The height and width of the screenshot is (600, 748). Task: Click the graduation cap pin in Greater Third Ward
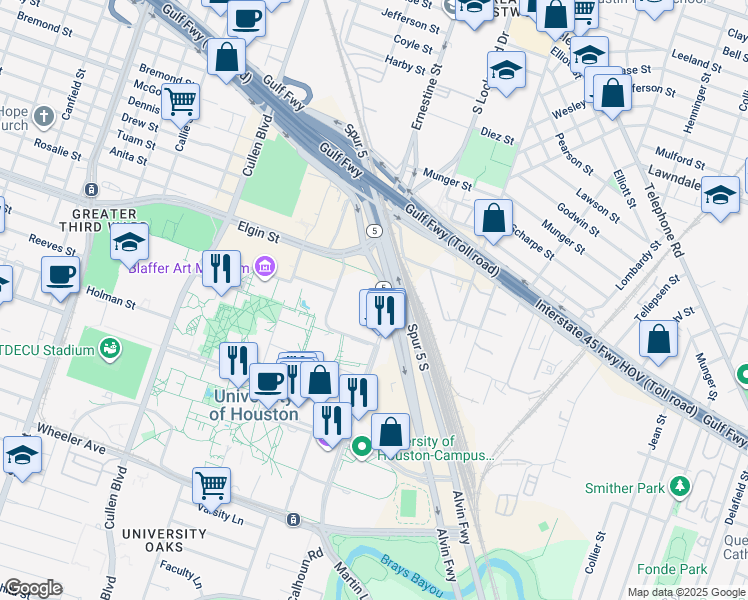[x=129, y=242]
